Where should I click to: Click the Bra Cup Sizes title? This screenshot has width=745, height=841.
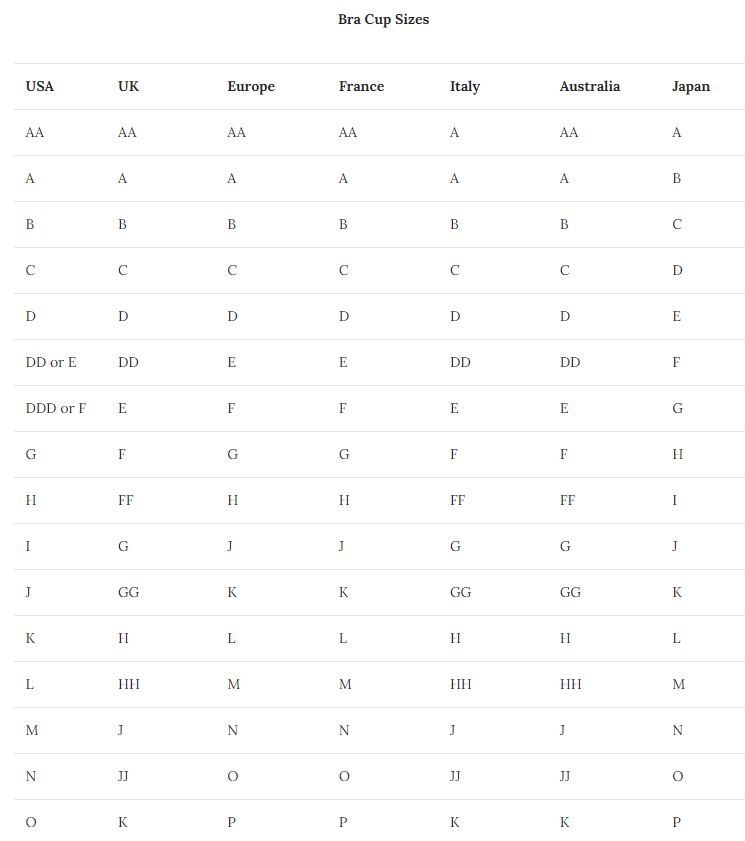tap(383, 20)
